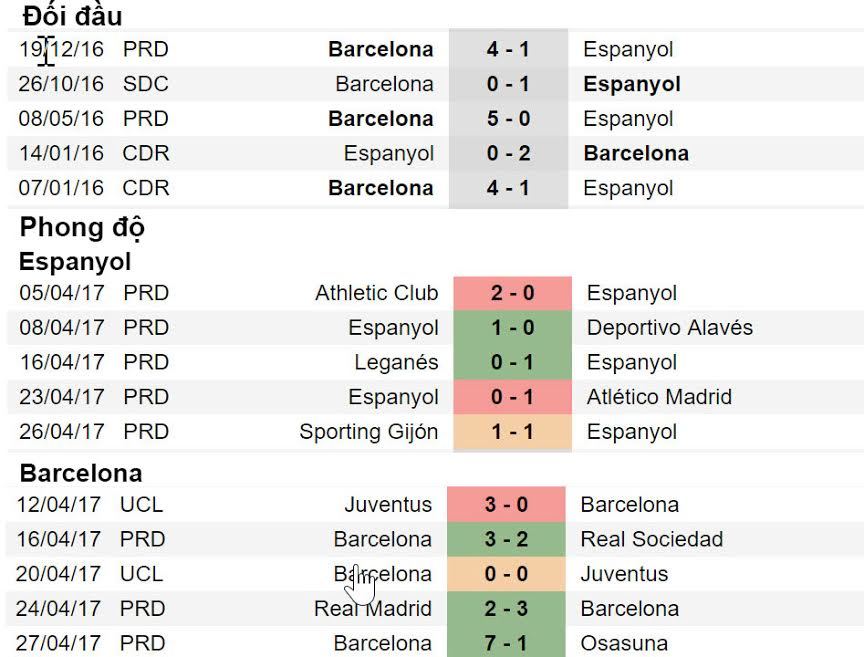Click Osasuna team name
Screen dimensions: 864x657
pyautogui.click(x=624, y=643)
